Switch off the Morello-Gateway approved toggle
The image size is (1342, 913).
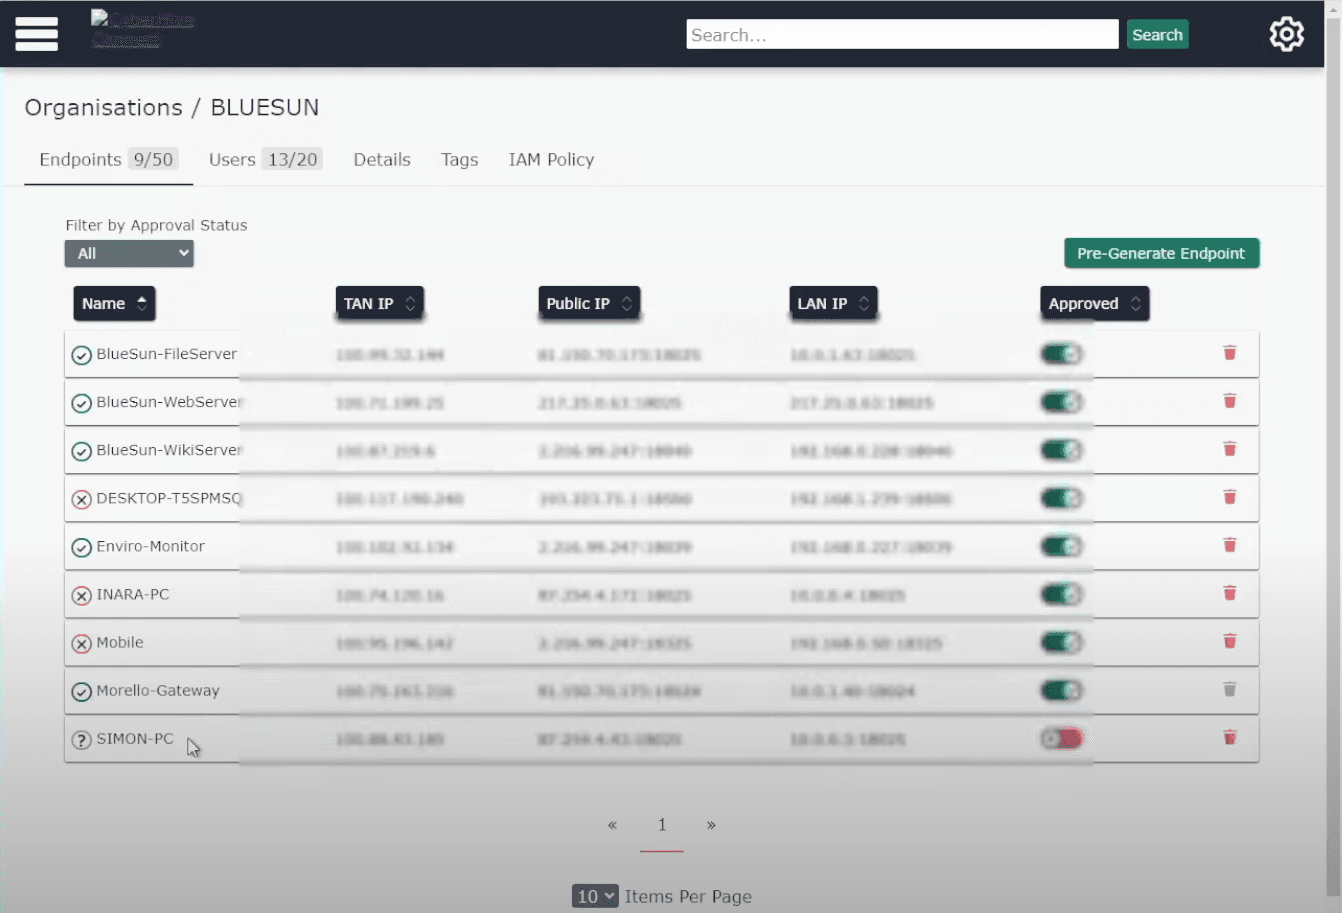[x=1061, y=690]
